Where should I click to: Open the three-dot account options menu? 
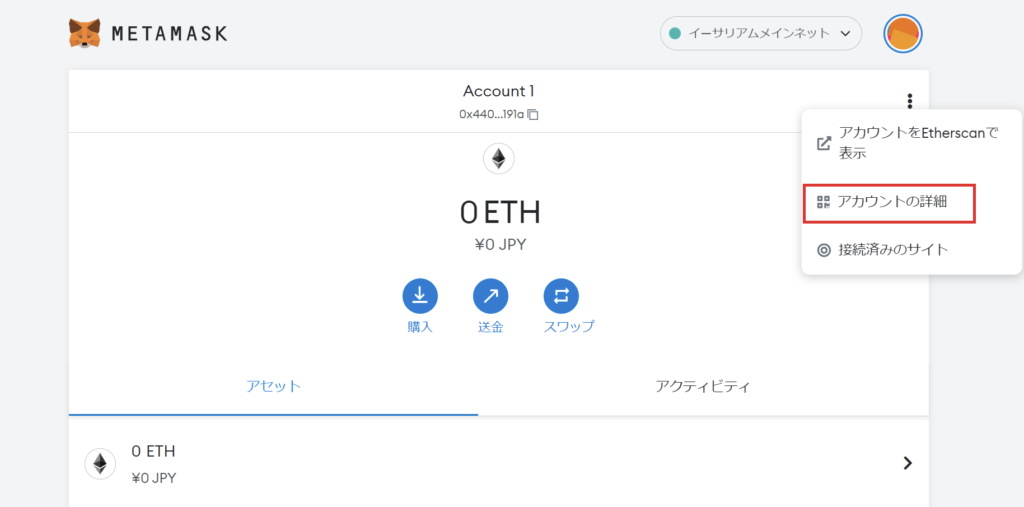pyautogui.click(x=909, y=101)
